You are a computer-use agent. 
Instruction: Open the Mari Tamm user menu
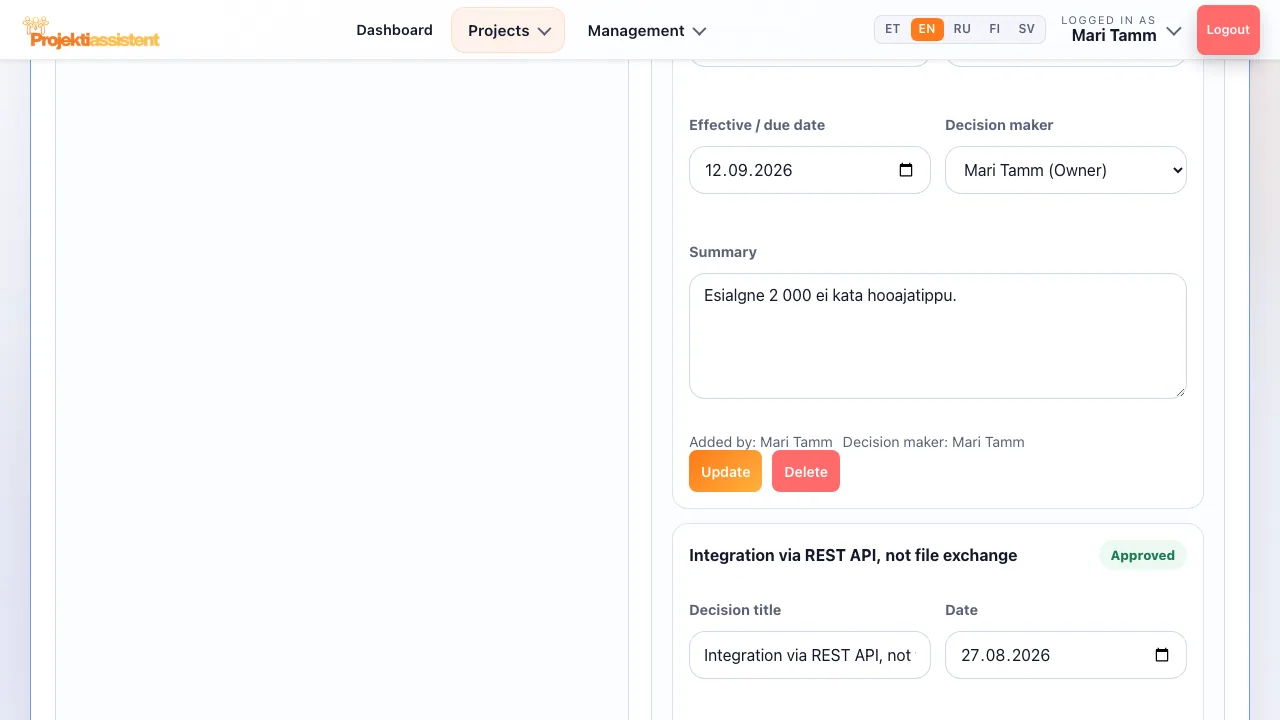point(1122,29)
